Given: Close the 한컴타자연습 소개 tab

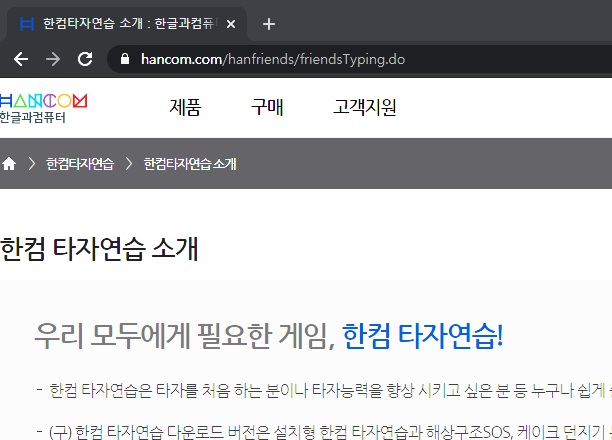Looking at the screenshot, I should pyautogui.click(x=231, y=24).
